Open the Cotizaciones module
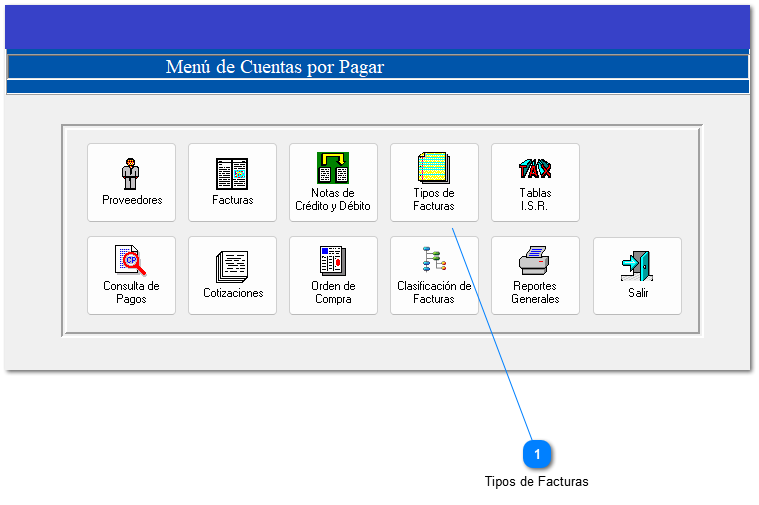This screenshot has height=505, width=759. [x=232, y=275]
